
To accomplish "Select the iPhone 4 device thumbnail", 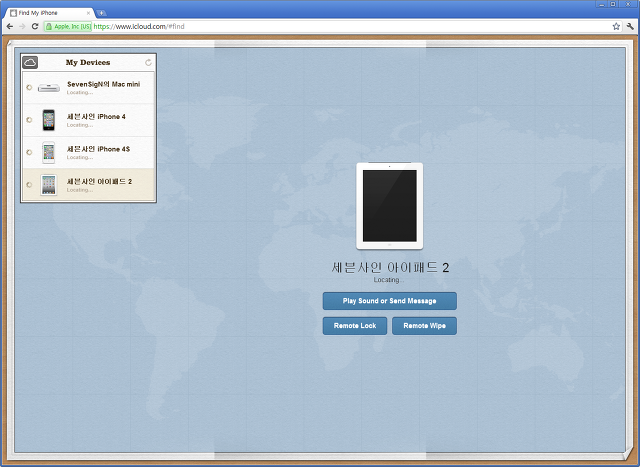I will coord(49,120).
